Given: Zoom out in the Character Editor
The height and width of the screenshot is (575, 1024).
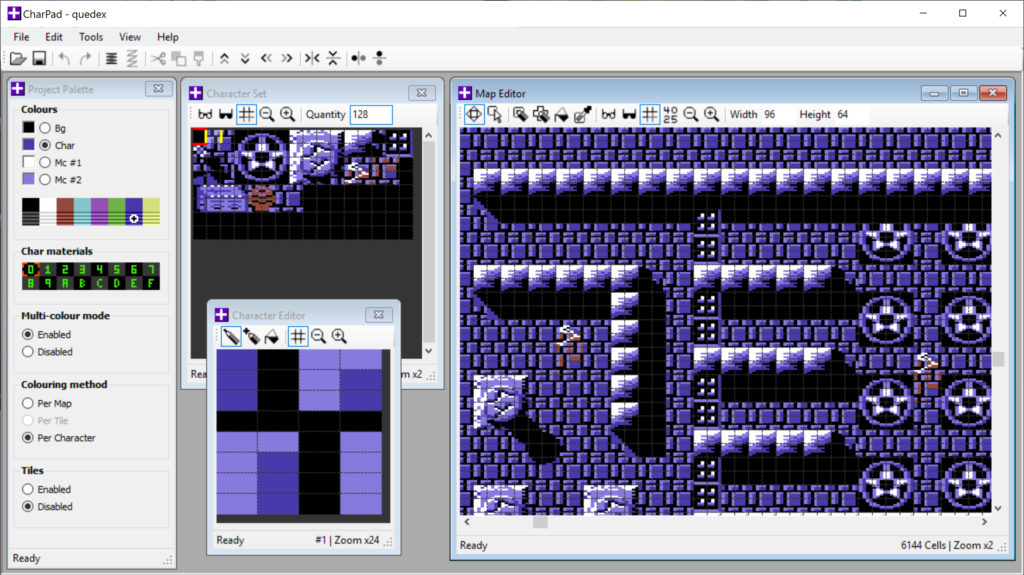Looking at the screenshot, I should coord(318,337).
